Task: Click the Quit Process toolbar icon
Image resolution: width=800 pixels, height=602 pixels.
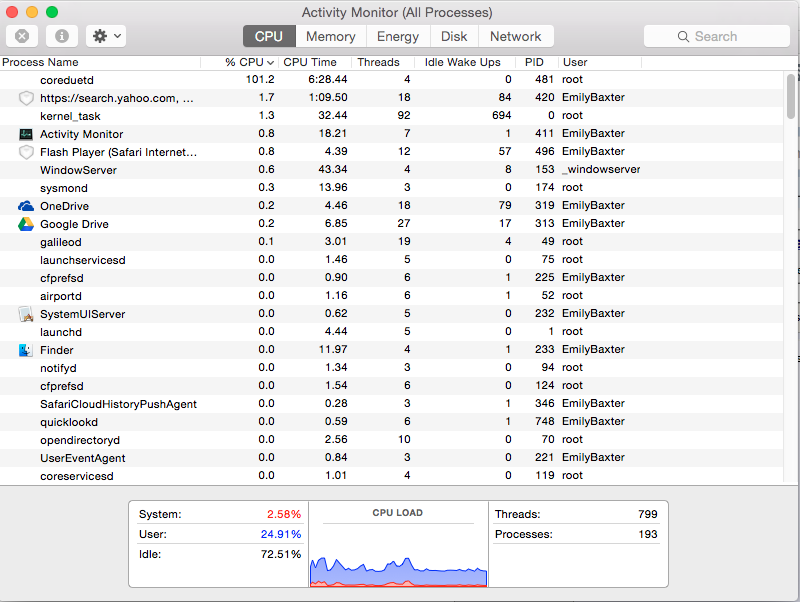Action: pyautogui.click(x=21, y=36)
